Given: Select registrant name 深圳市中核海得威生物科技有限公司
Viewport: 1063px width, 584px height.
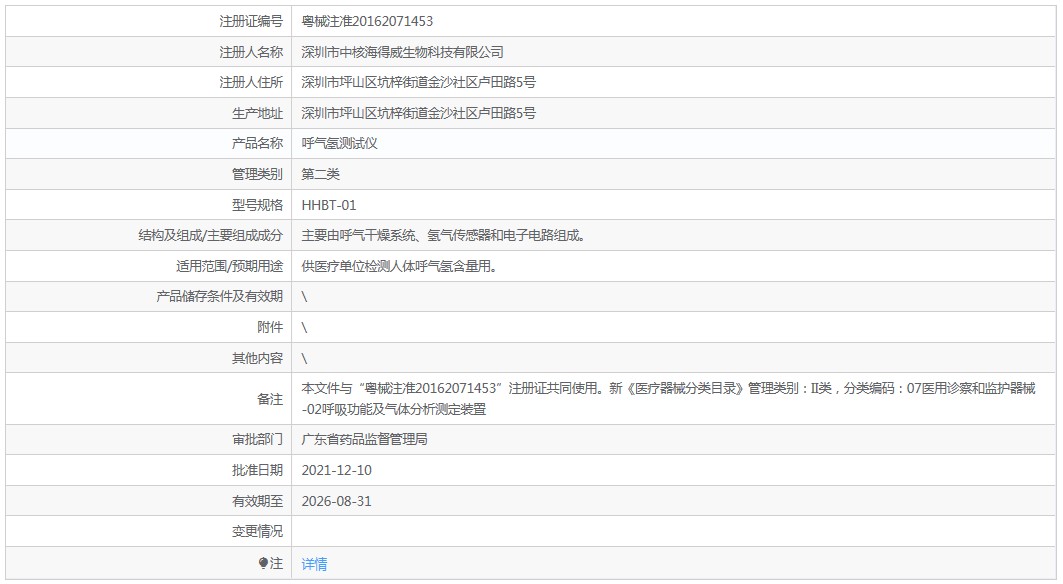Looking at the screenshot, I should pyautogui.click(x=402, y=52).
